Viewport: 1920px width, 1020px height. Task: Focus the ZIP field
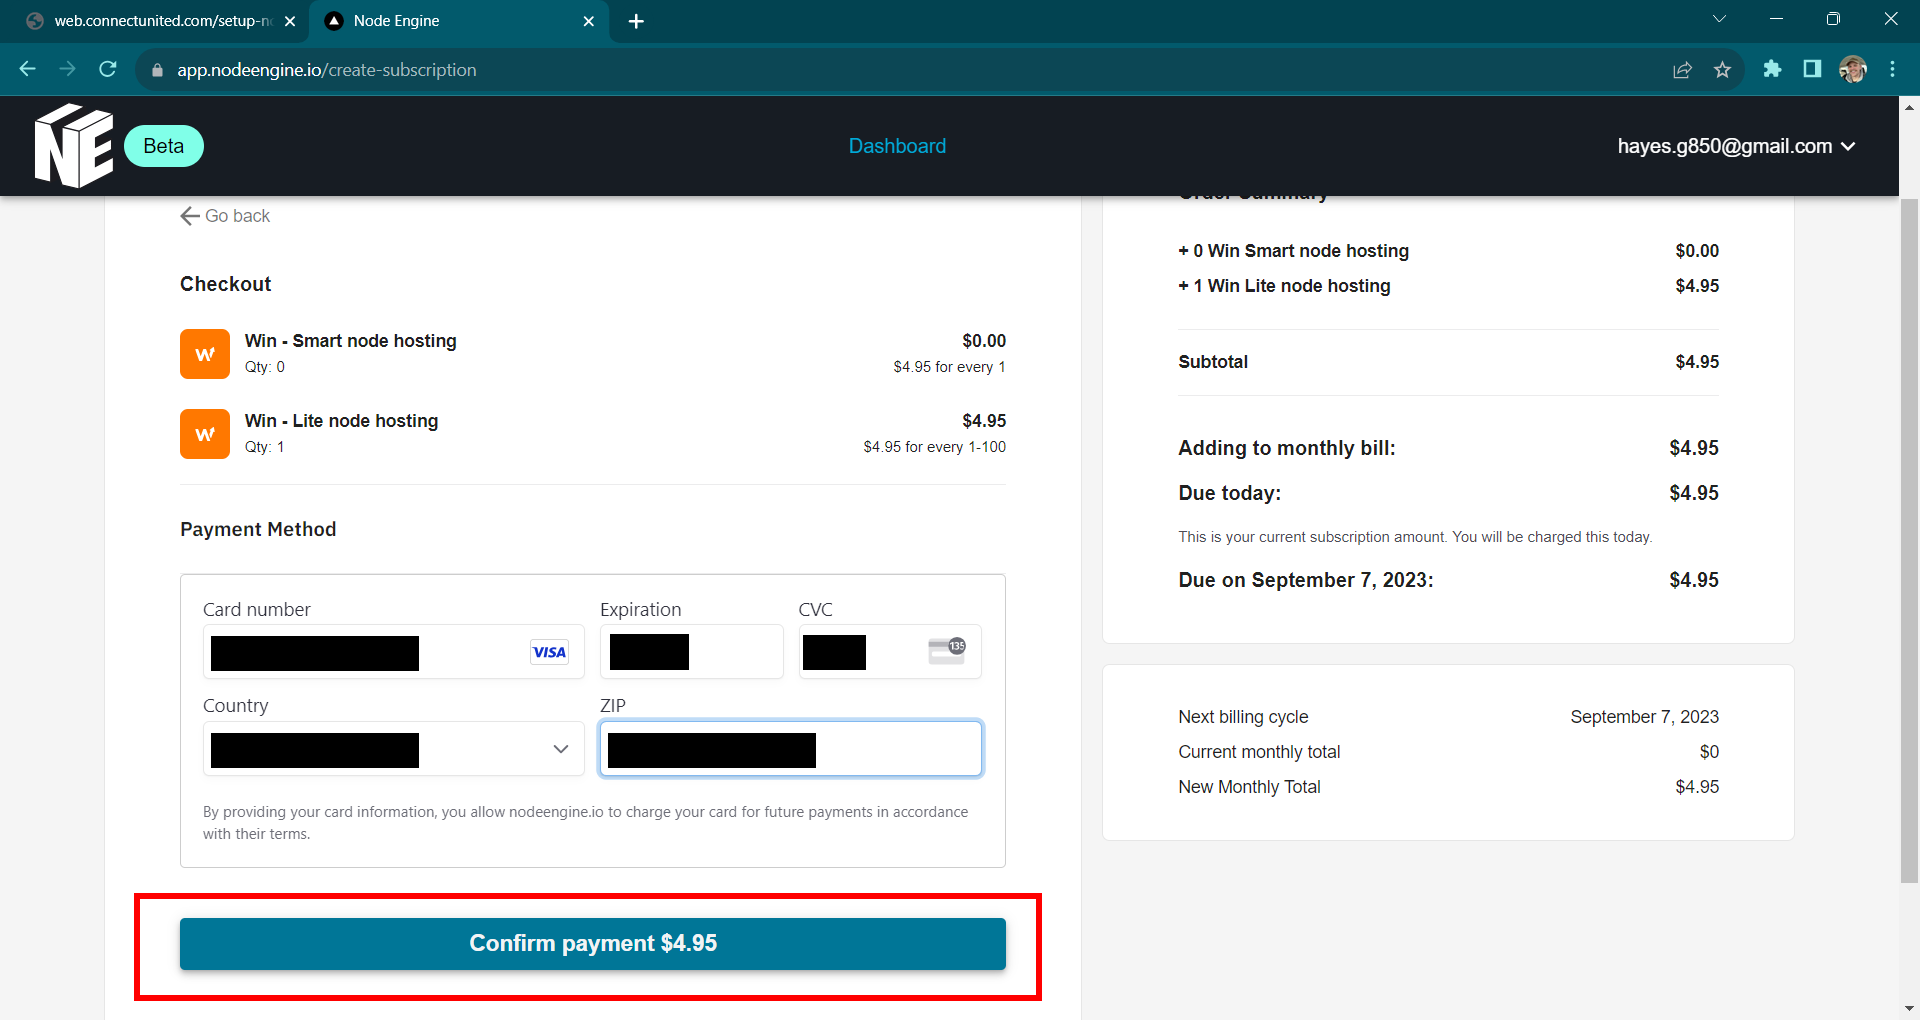791,749
